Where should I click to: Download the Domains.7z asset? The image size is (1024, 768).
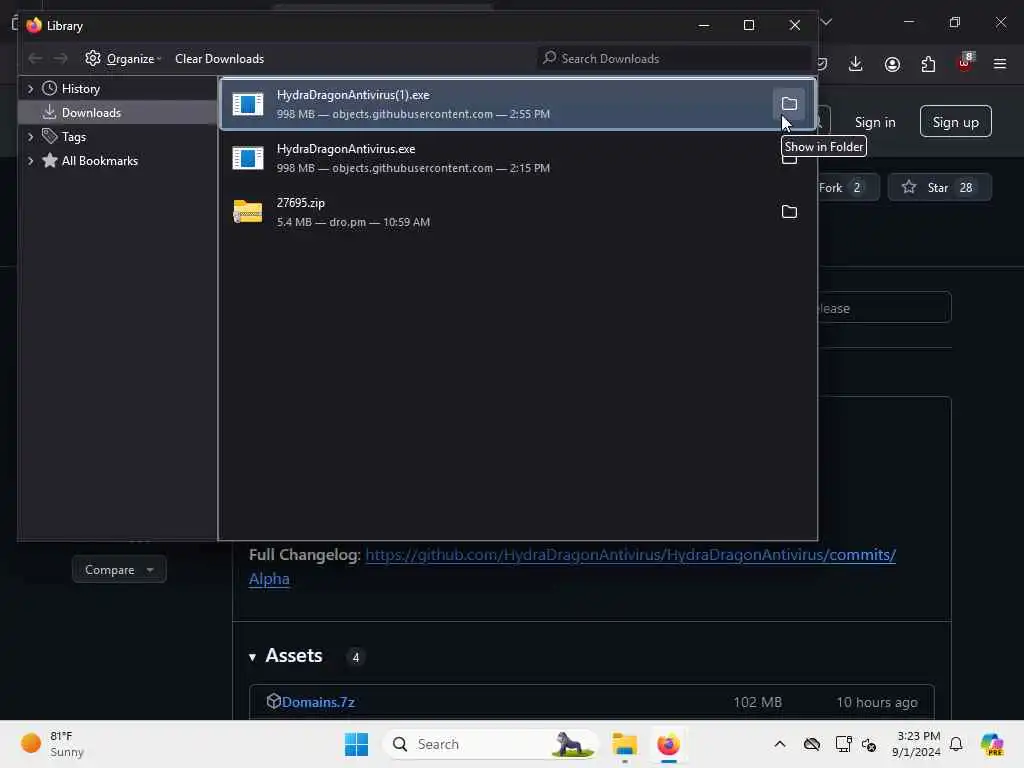click(317, 702)
